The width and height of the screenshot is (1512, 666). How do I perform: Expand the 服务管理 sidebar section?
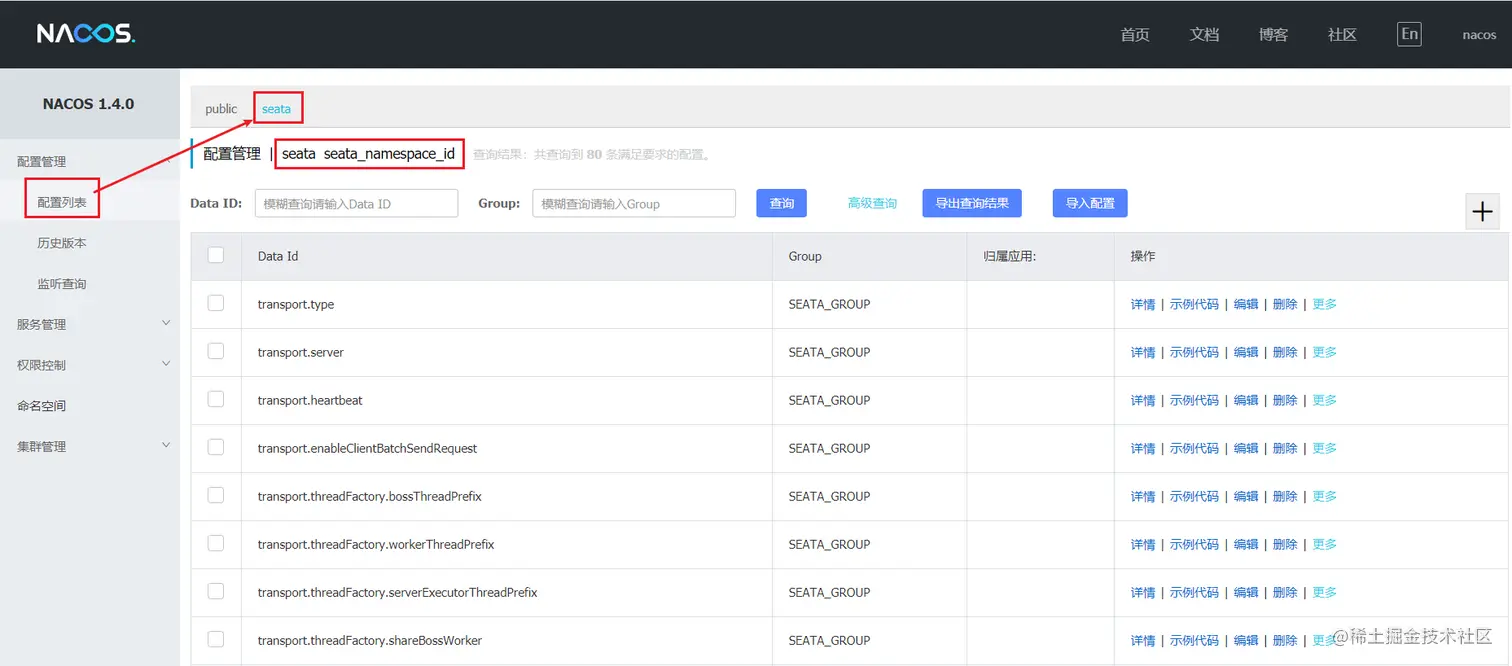click(x=90, y=324)
